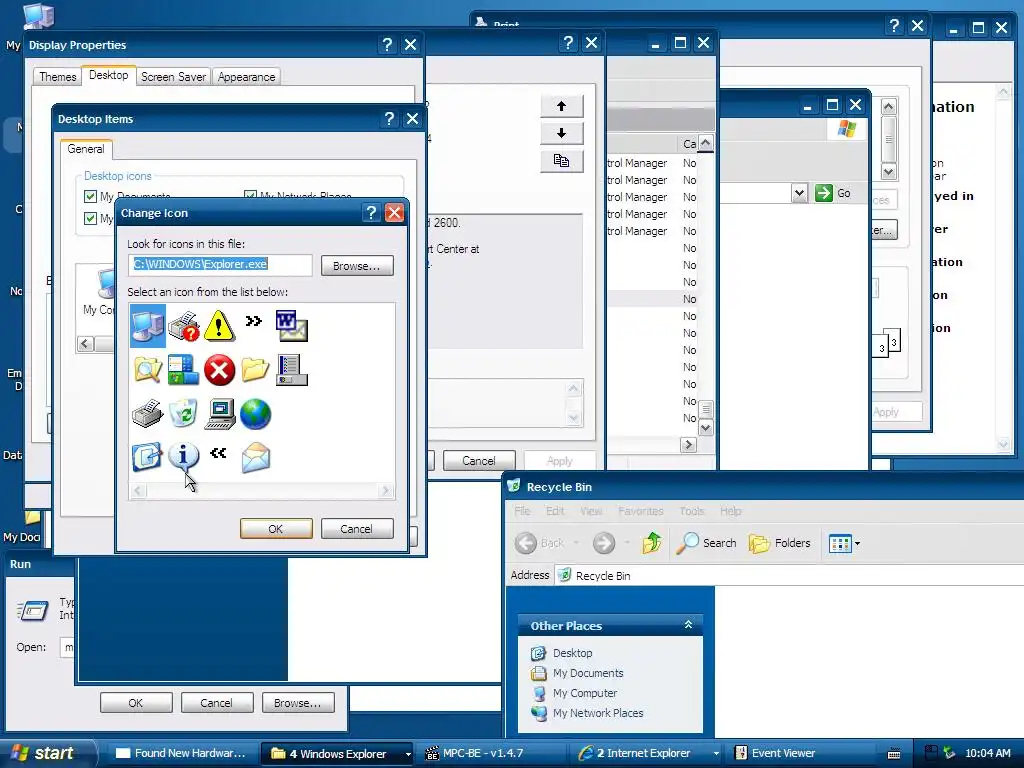Screen dimensions: 1024x768
Task: Open the address dropdown next to Go
Action: point(799,193)
